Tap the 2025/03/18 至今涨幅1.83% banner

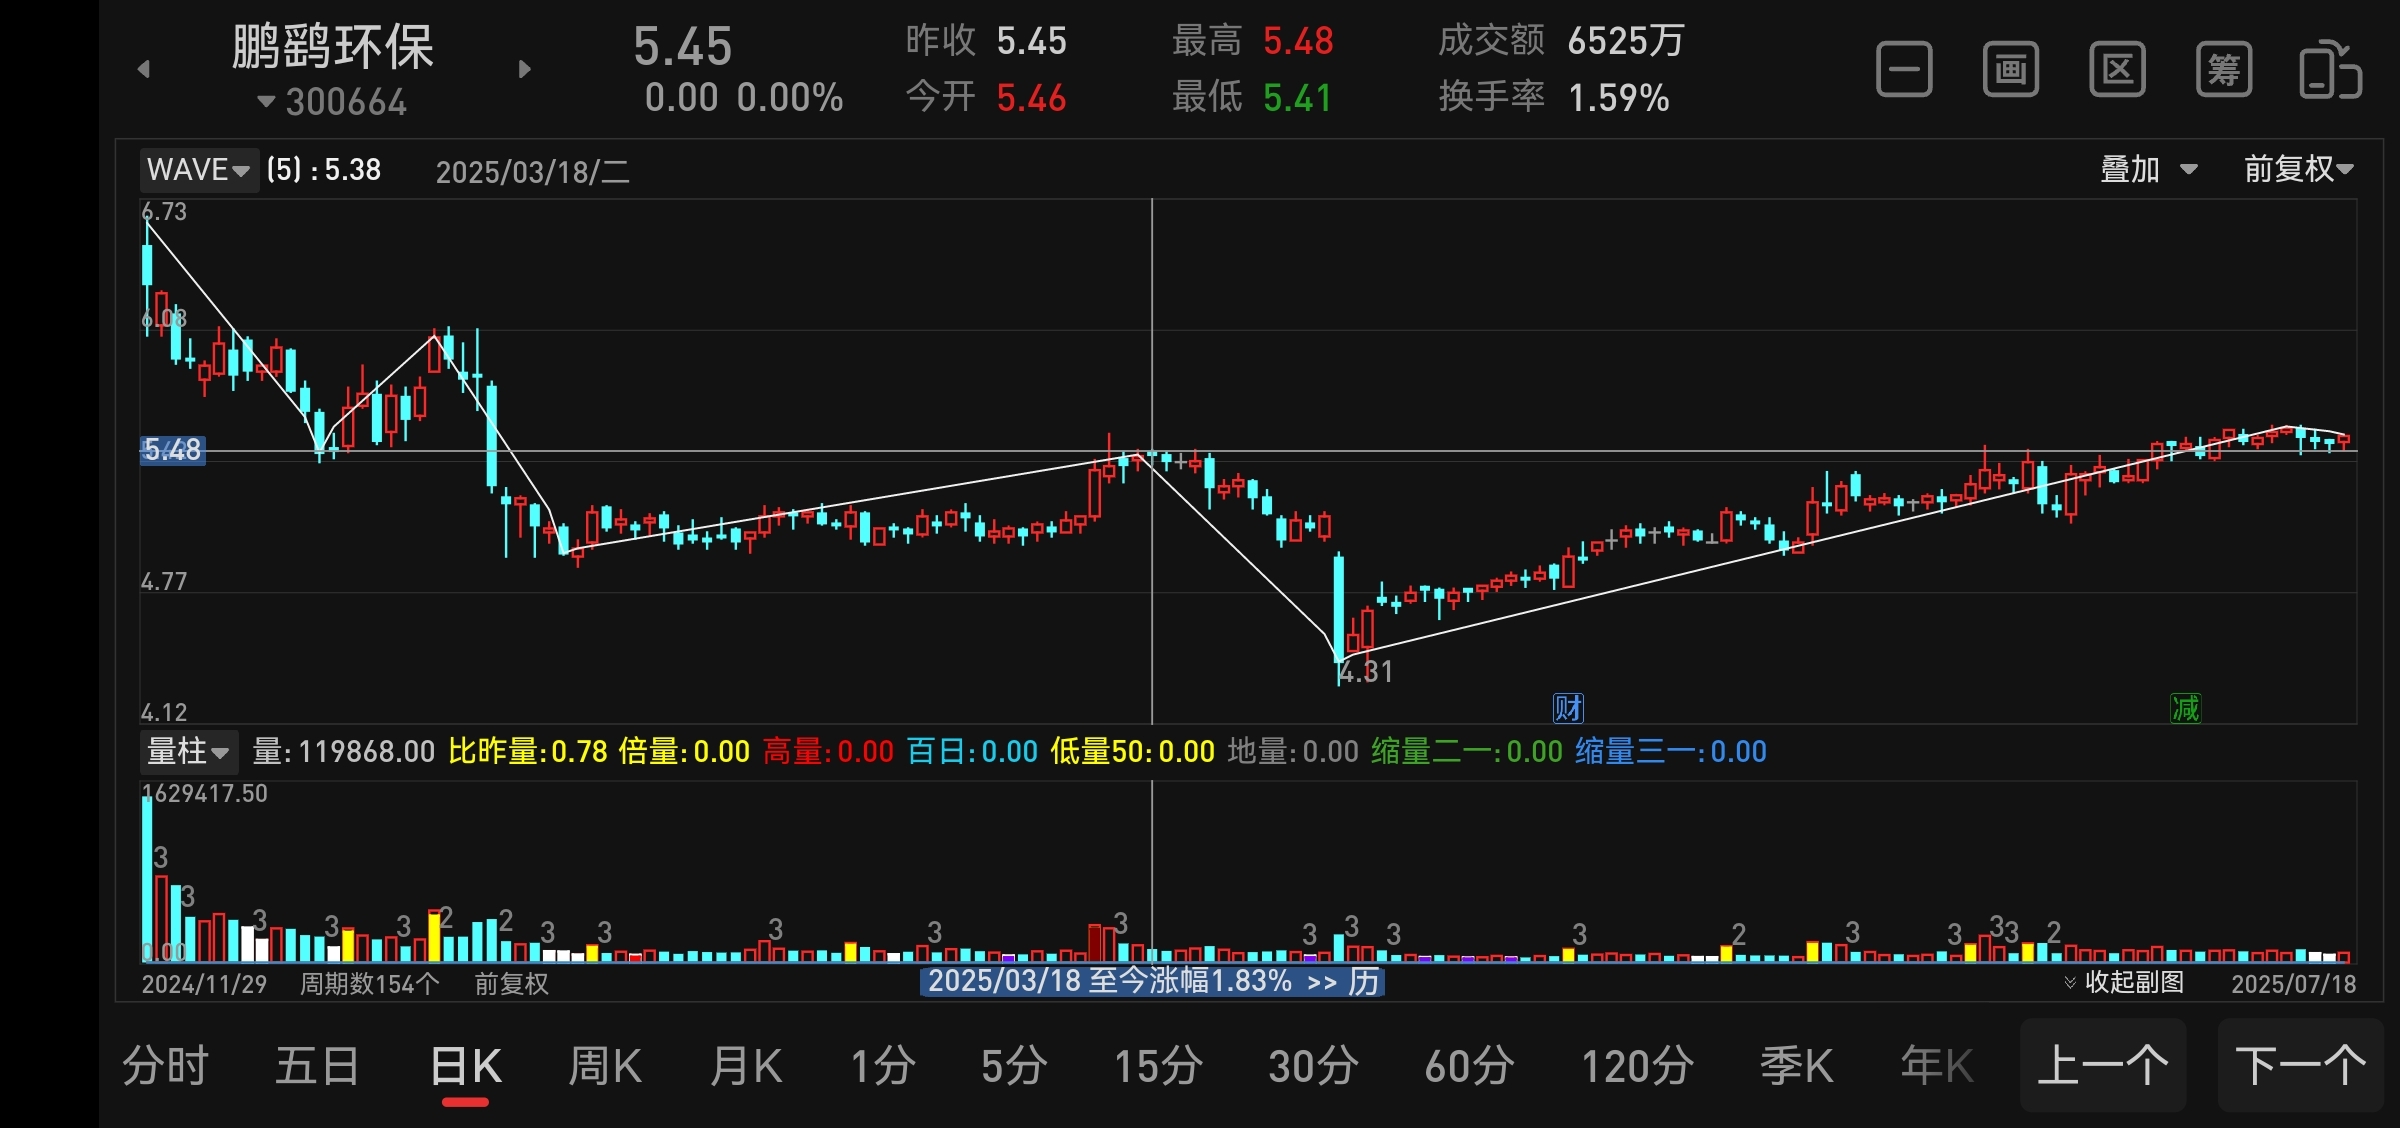(x=1152, y=981)
